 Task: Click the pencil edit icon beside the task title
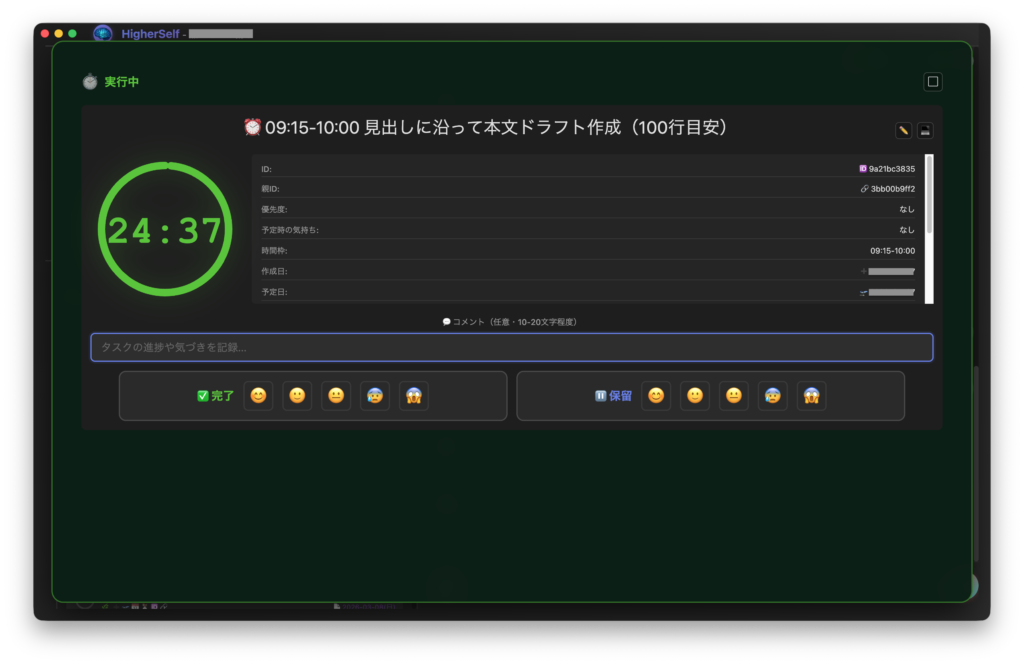pos(903,130)
